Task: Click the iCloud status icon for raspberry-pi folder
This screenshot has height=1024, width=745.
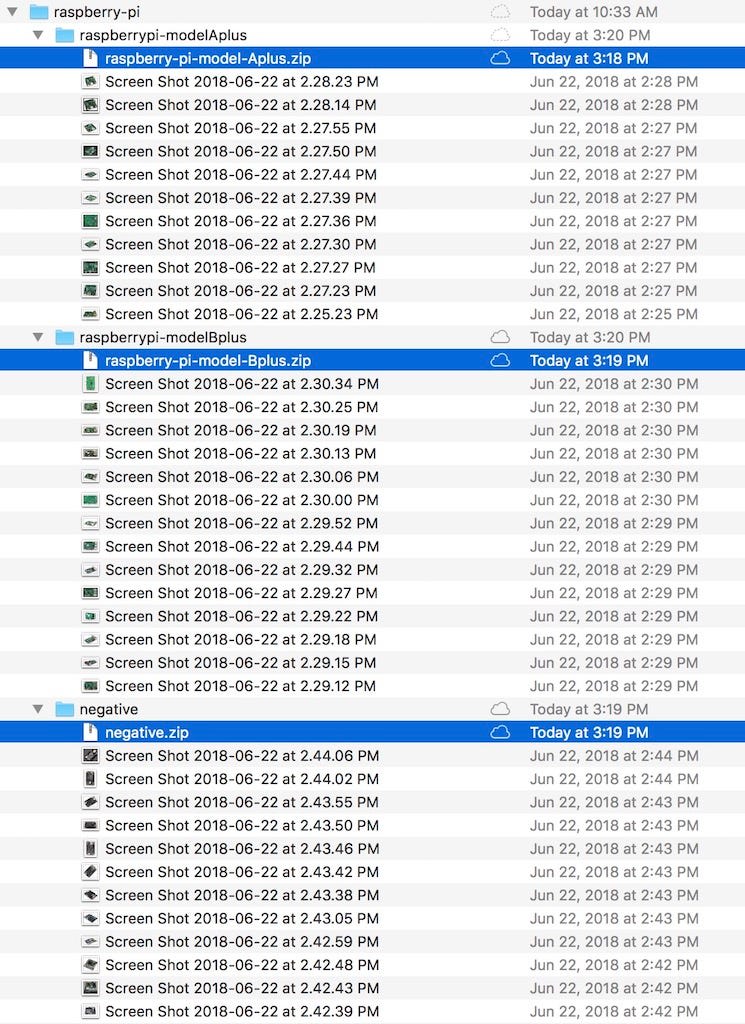Action: point(500,12)
